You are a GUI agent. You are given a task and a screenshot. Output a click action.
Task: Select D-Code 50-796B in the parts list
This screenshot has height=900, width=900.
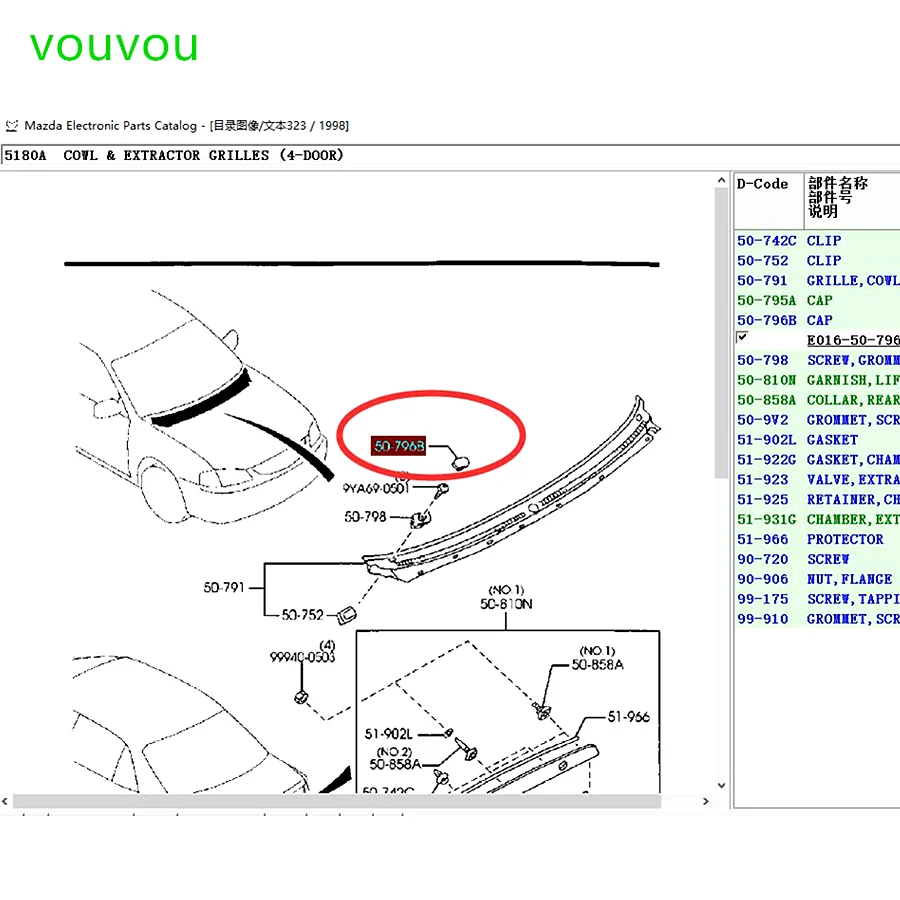[766, 320]
